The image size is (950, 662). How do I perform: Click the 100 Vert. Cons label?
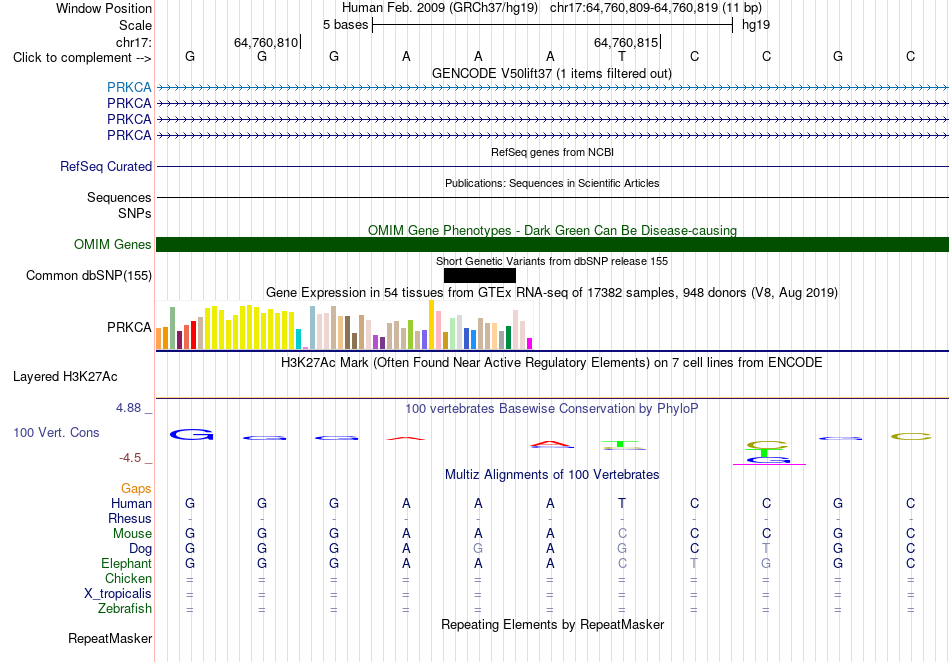pyautogui.click(x=56, y=432)
